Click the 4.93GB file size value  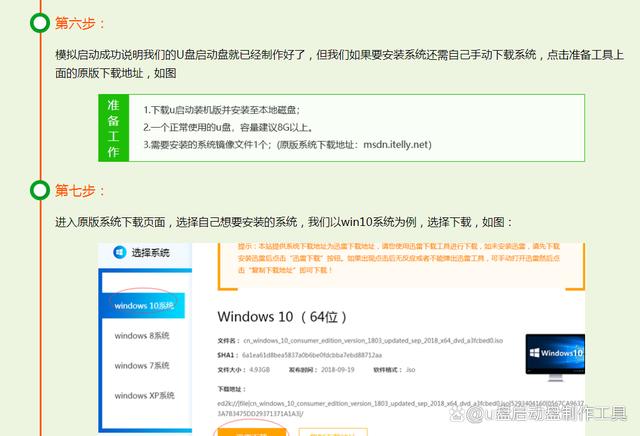[x=259, y=369]
